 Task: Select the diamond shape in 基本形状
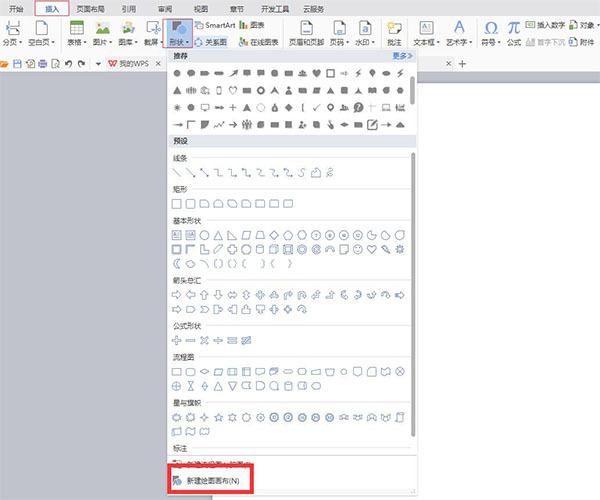[274, 235]
